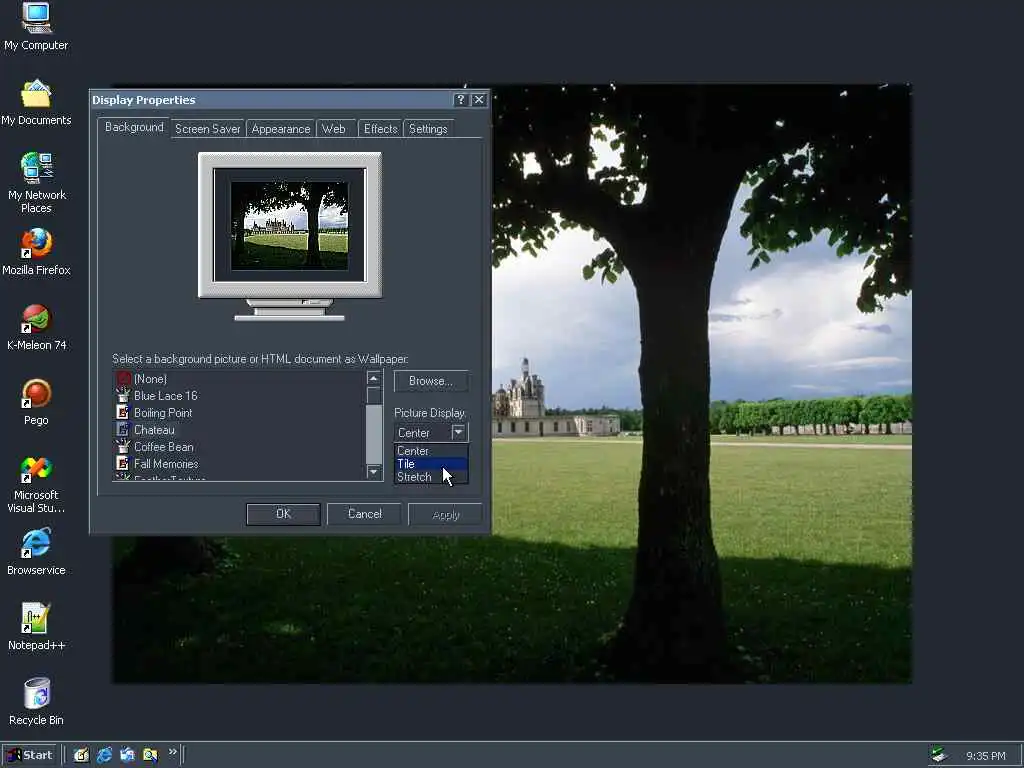Choose Center in the Picture Display list
The image size is (1024, 768).
[x=431, y=451]
